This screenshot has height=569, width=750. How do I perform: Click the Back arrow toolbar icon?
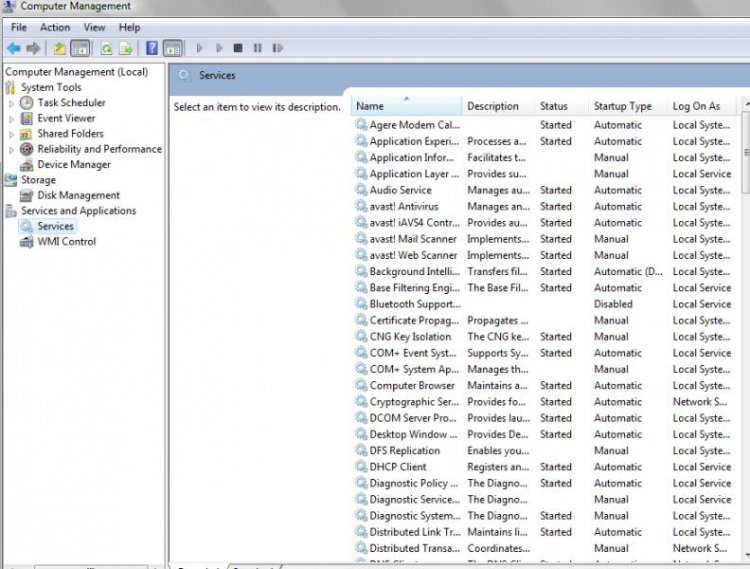13,48
